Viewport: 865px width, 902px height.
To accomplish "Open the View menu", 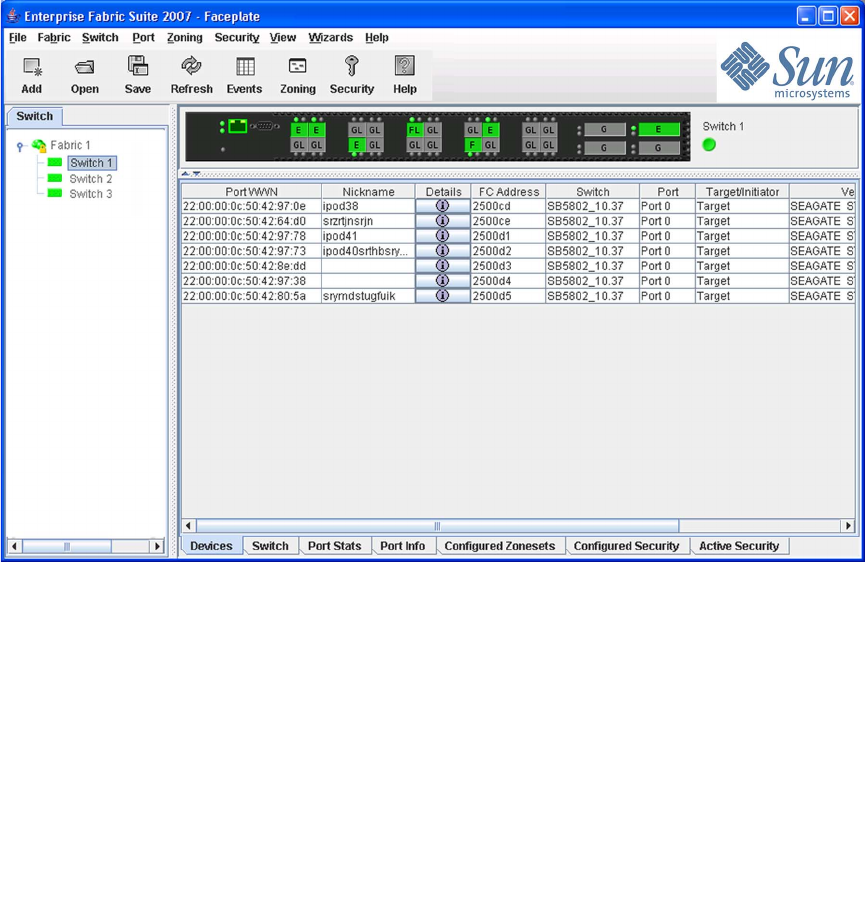I will [283, 37].
